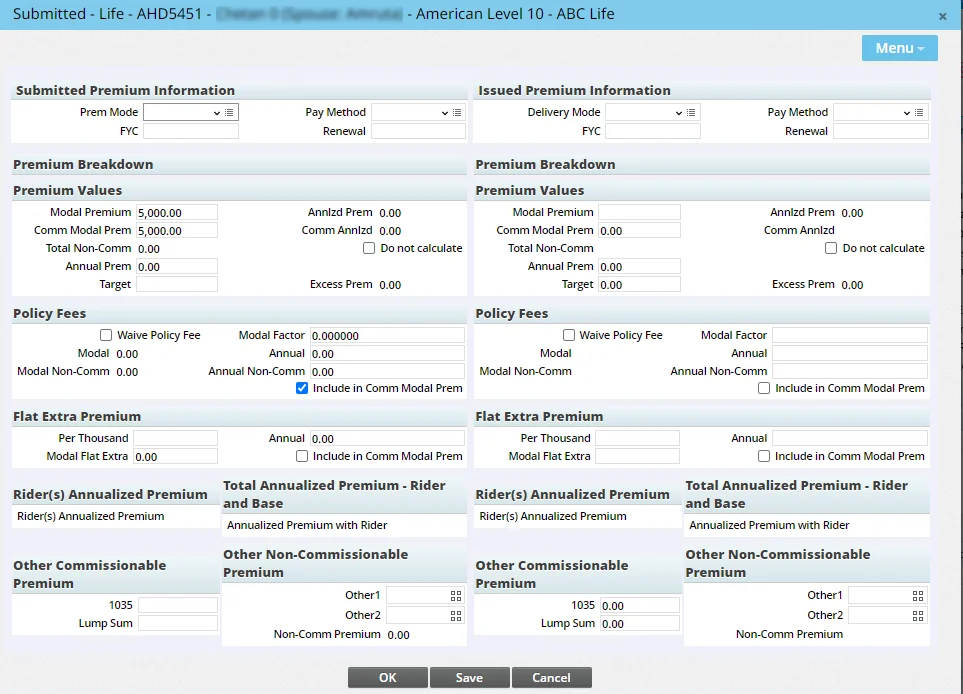This screenshot has width=963, height=694.
Task: Click the Cancel button
Action: click(x=551, y=677)
